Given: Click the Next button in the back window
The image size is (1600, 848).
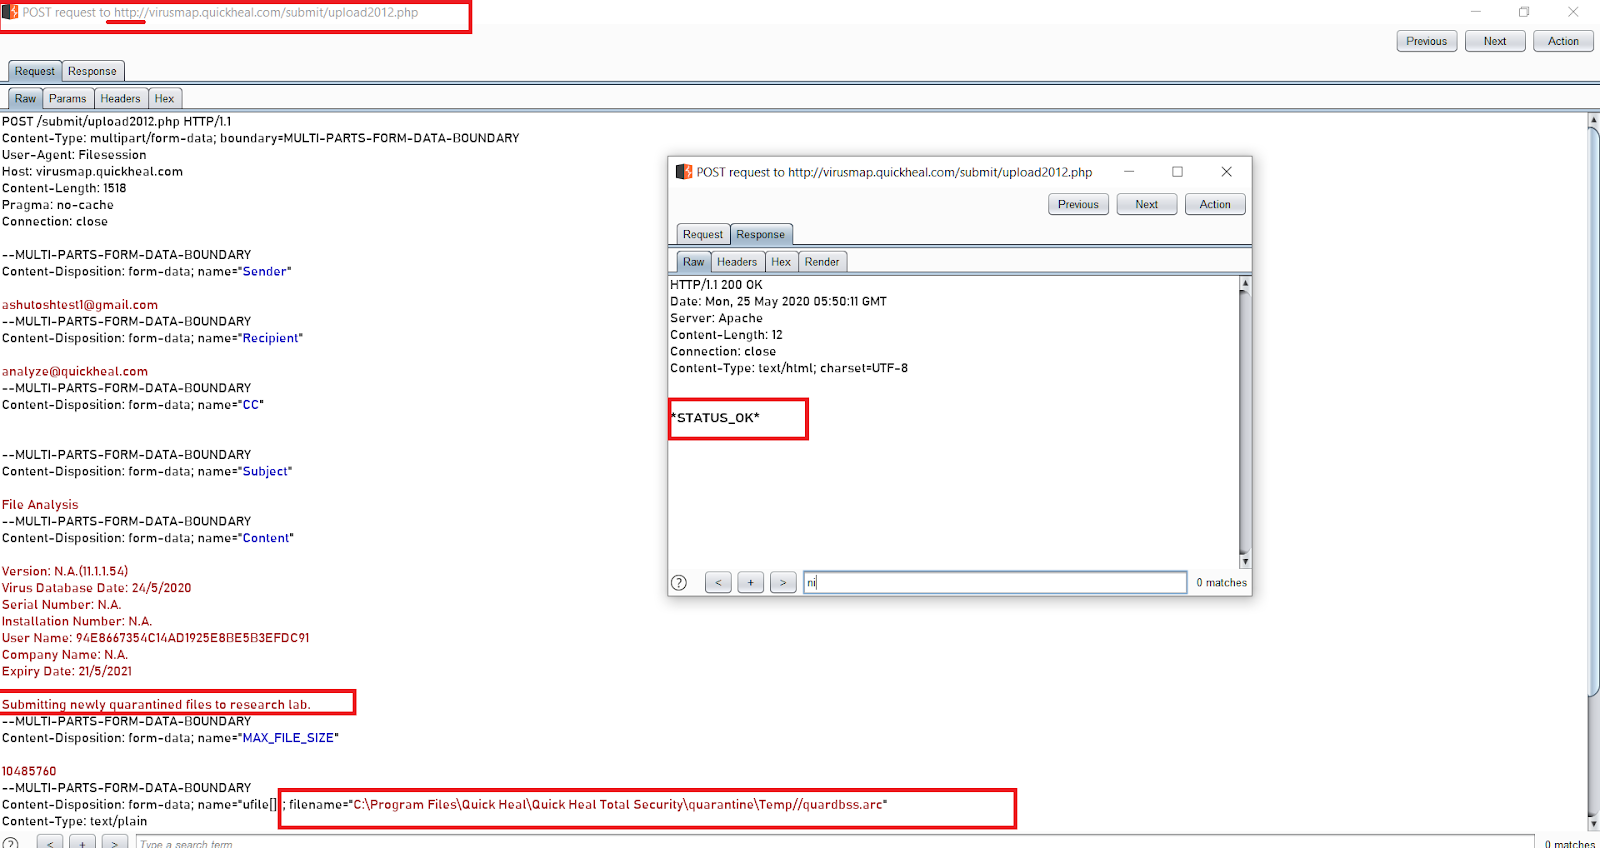Looking at the screenshot, I should (x=1495, y=41).
